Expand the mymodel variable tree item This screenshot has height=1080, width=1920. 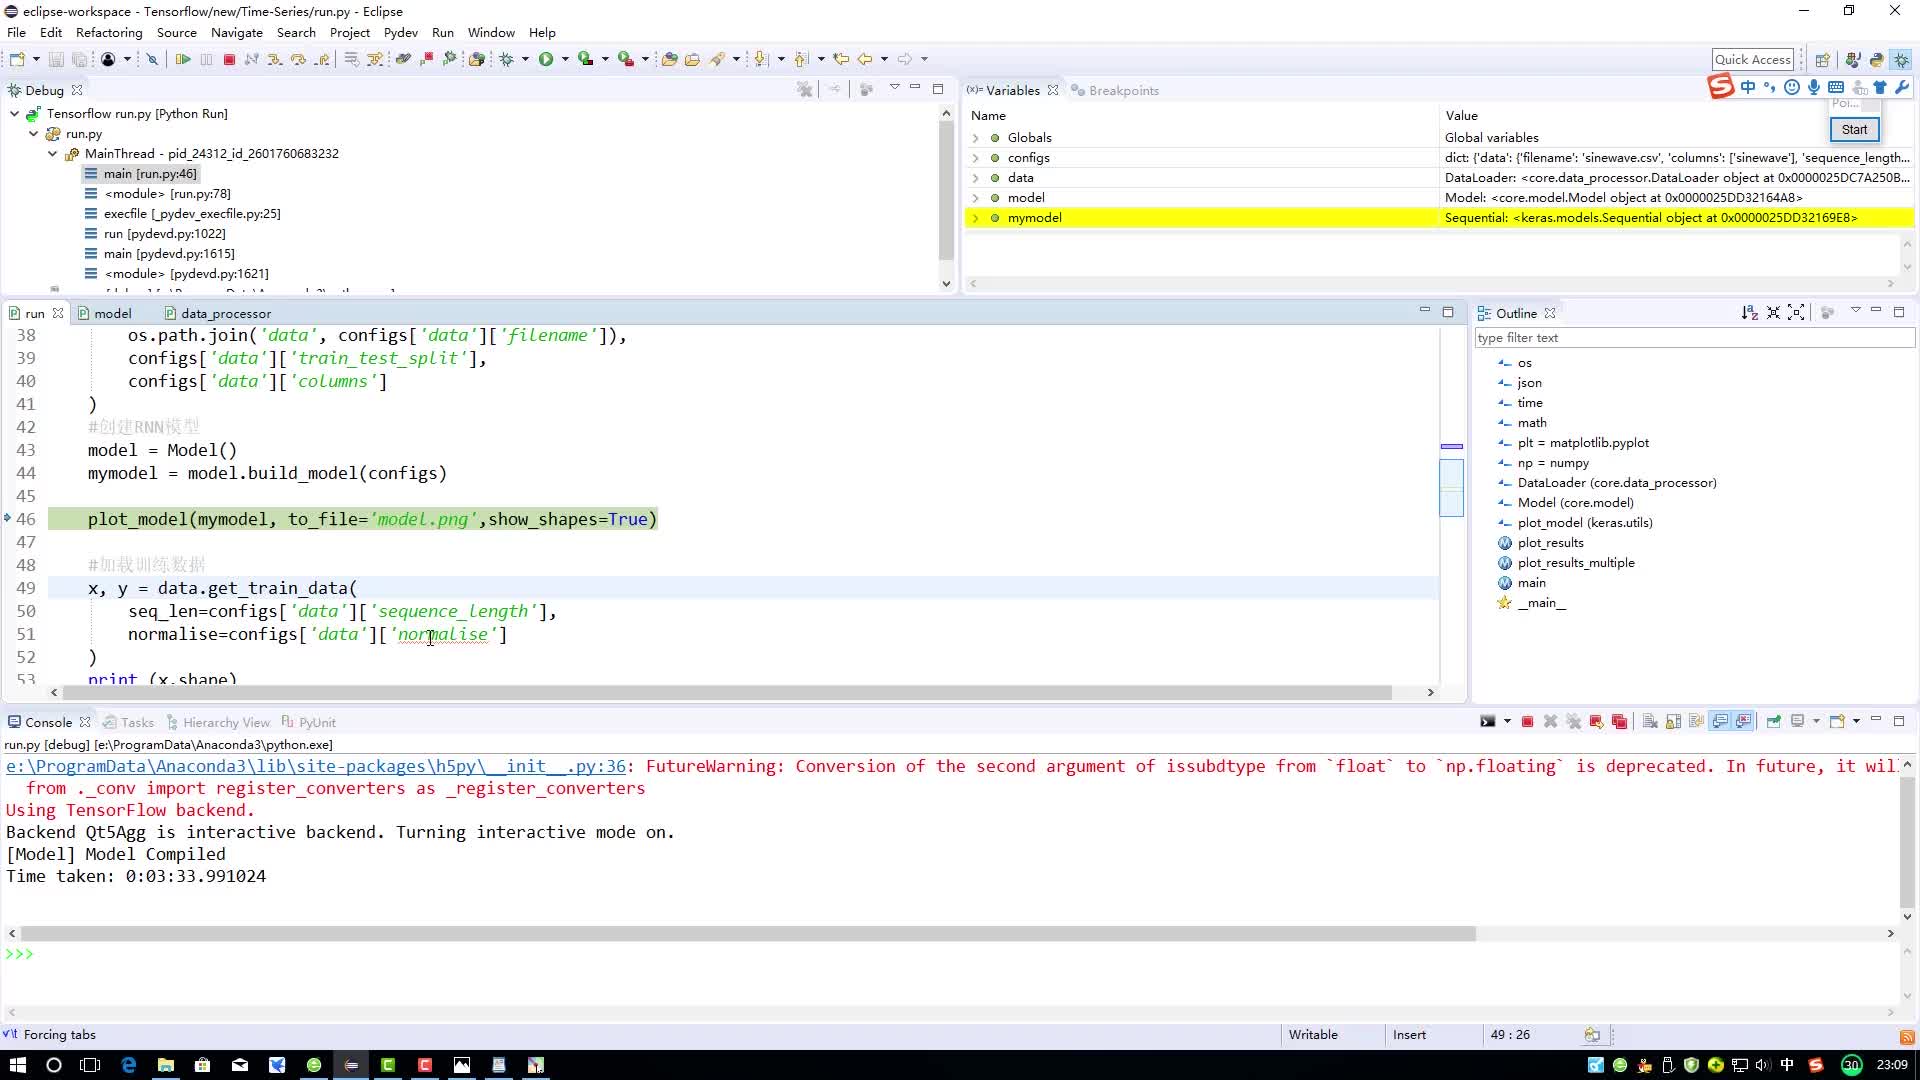pyautogui.click(x=976, y=216)
